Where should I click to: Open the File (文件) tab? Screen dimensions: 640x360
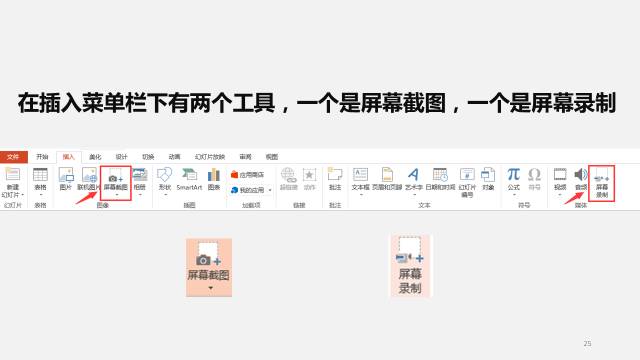click(13, 157)
